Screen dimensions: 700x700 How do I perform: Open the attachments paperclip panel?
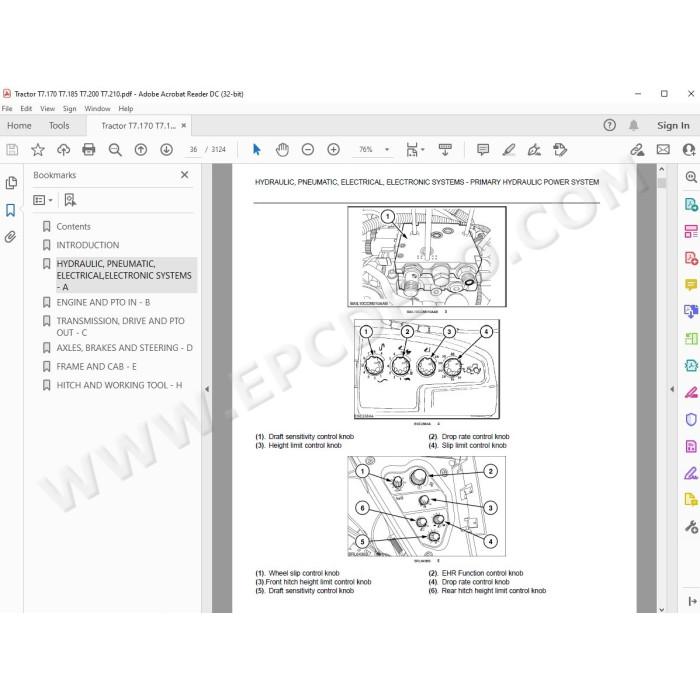tap(11, 237)
